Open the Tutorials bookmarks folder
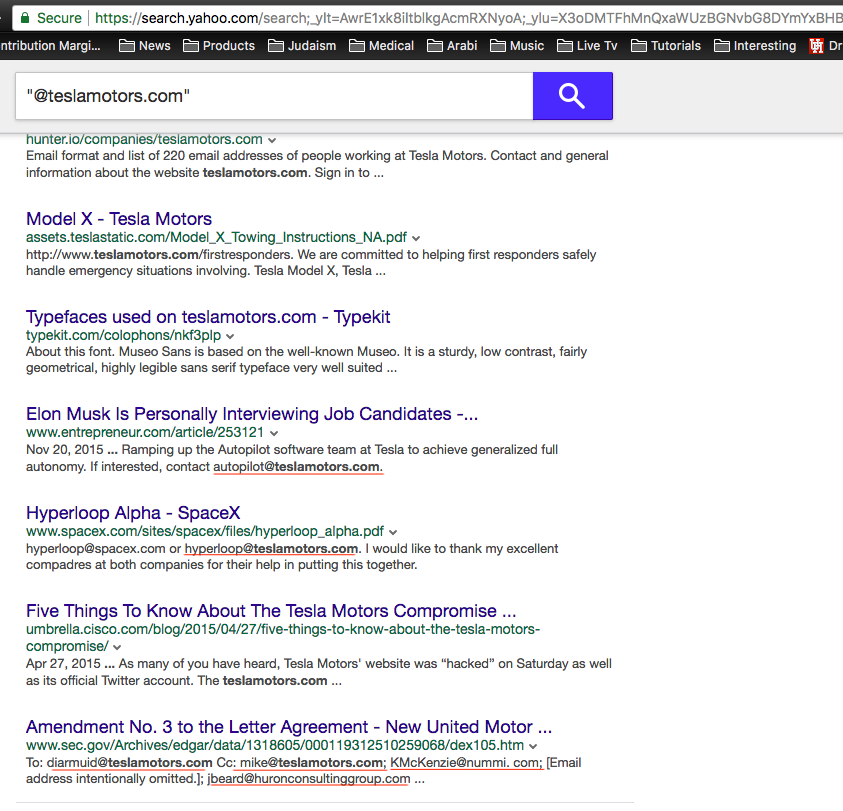The height and width of the screenshot is (811, 843). (x=666, y=46)
